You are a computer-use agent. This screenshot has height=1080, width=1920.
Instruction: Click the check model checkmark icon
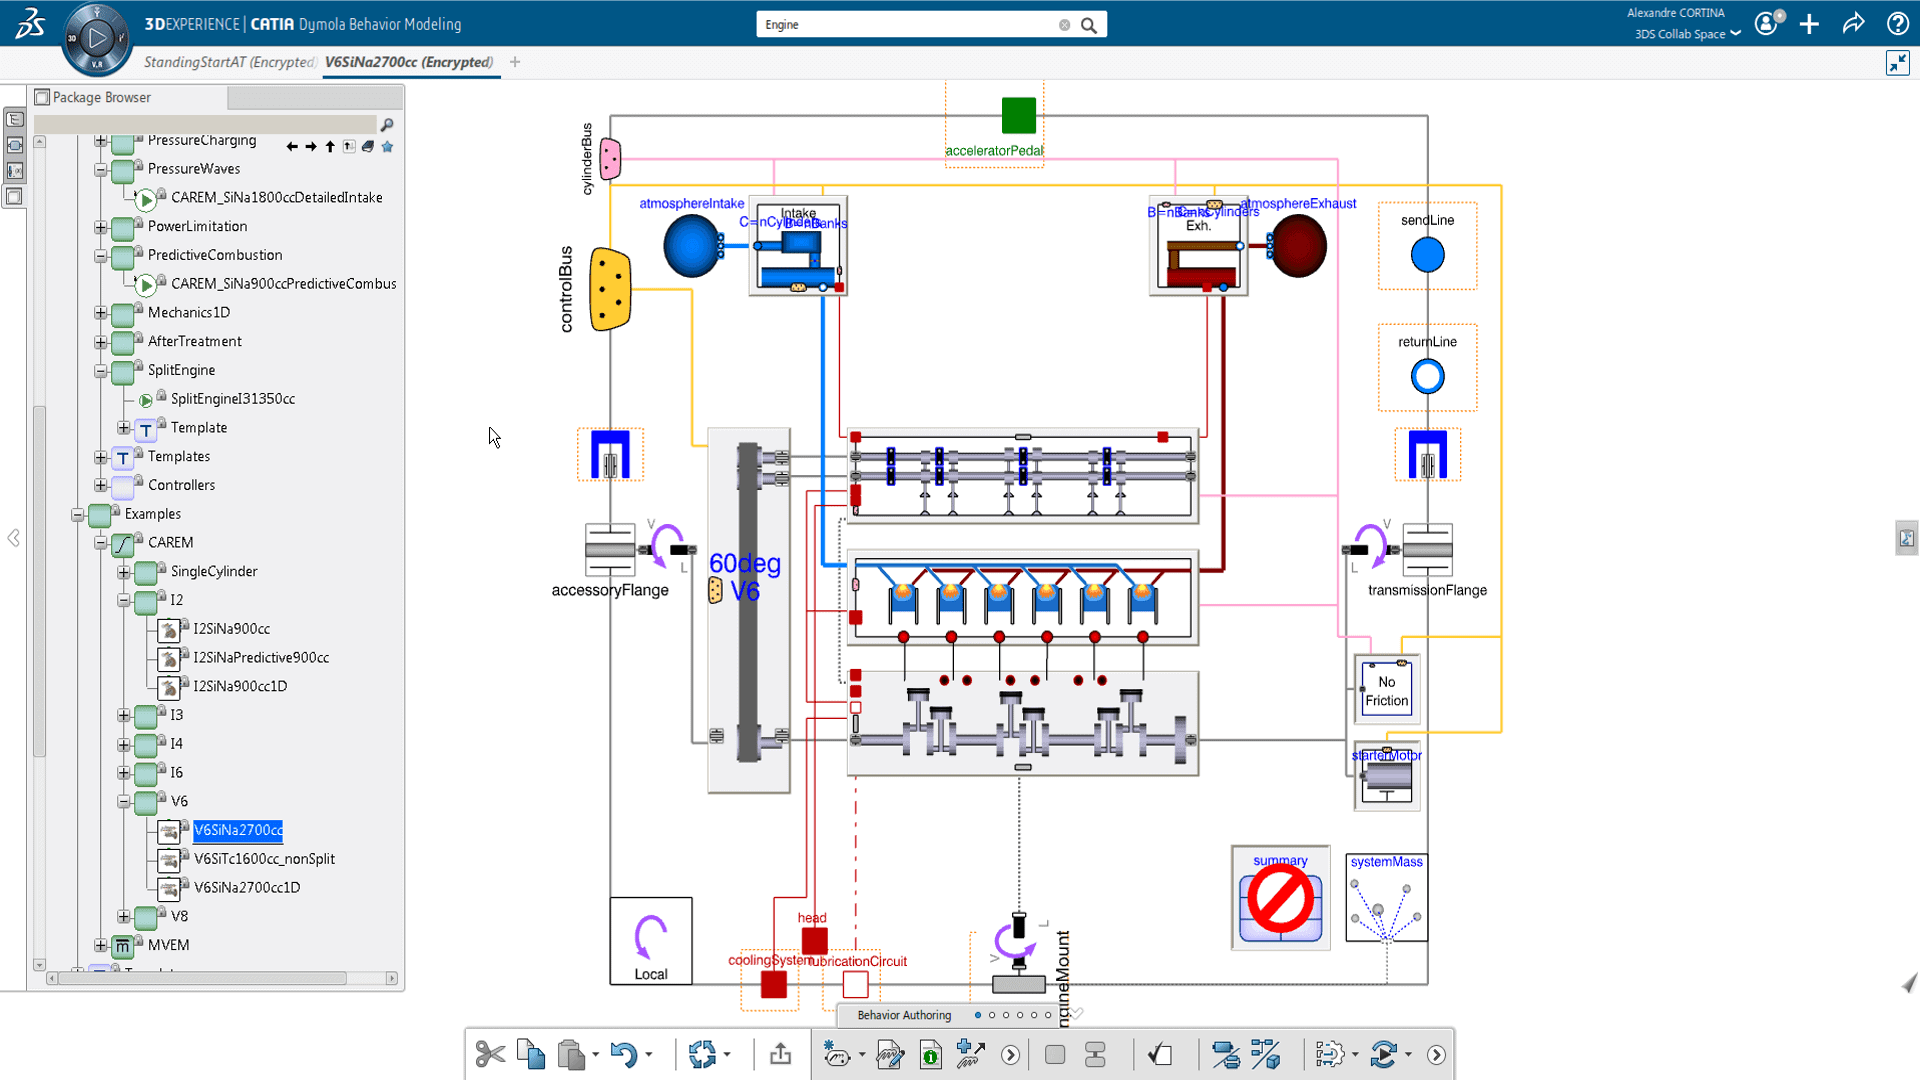1160,1054
